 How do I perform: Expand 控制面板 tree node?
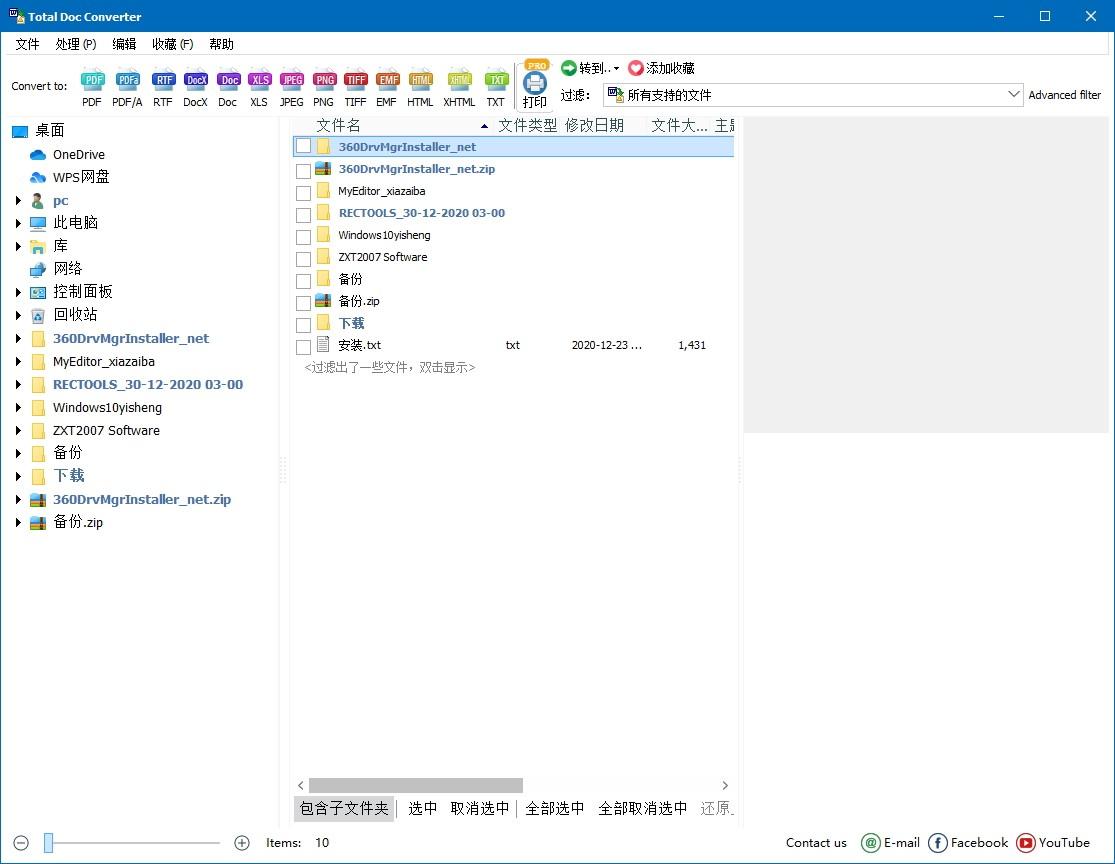[18, 292]
